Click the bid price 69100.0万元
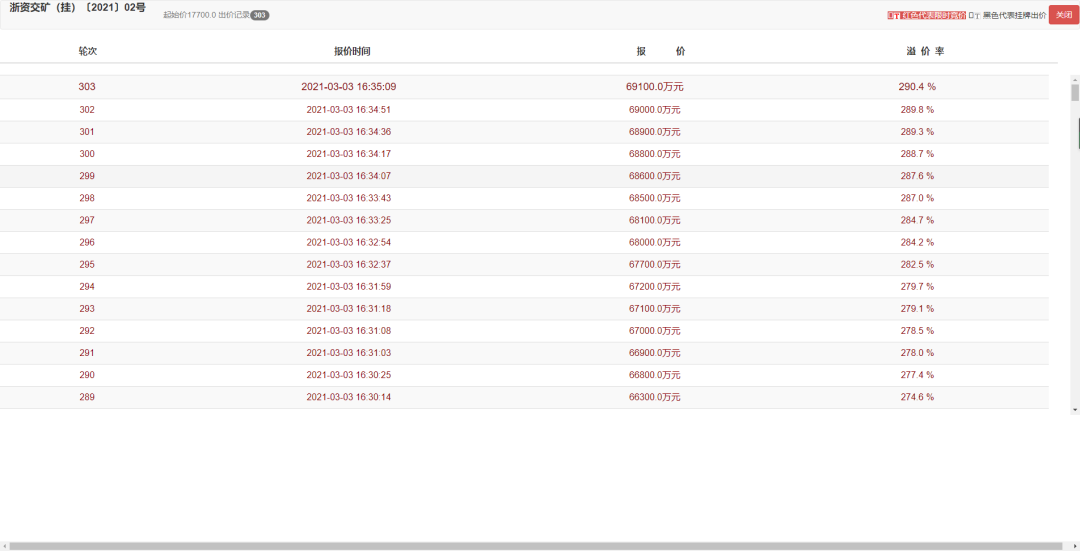 [x=654, y=87]
